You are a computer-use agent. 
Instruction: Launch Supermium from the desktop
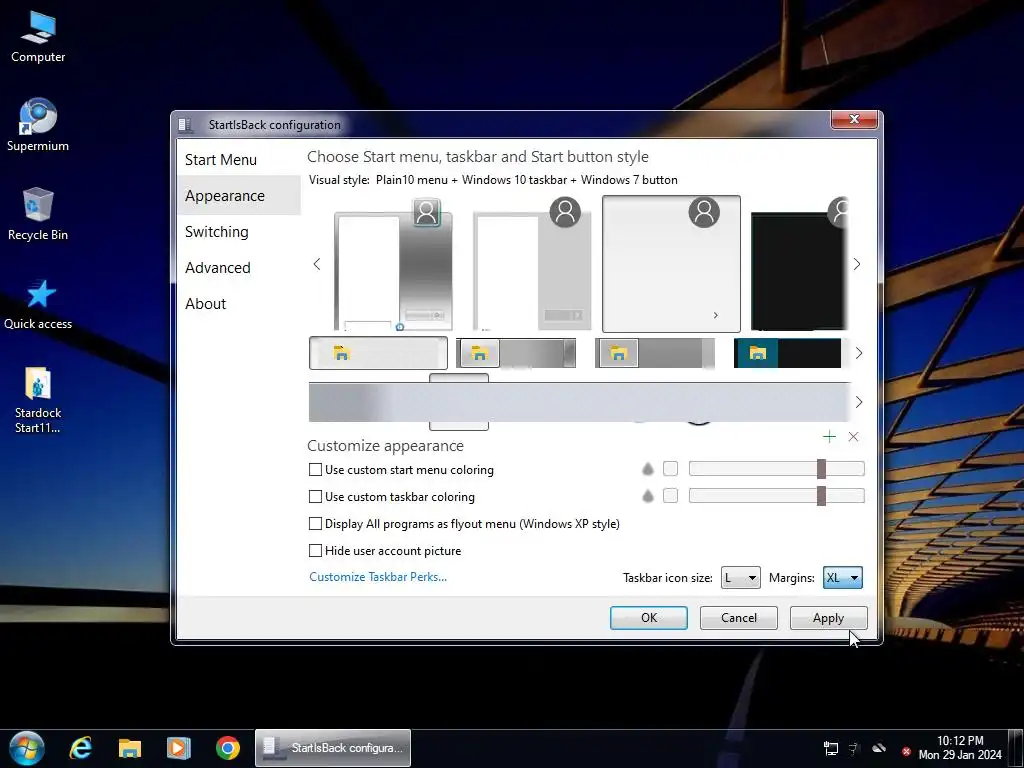pyautogui.click(x=38, y=125)
